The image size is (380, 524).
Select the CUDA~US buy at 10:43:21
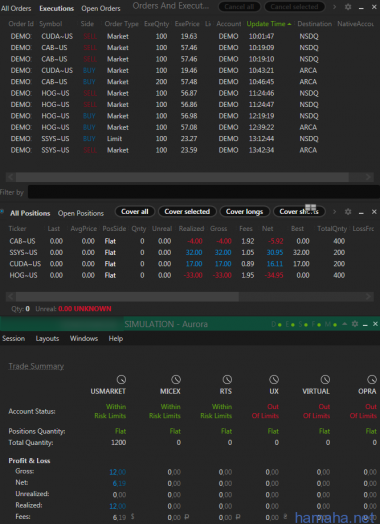[x=190, y=71]
